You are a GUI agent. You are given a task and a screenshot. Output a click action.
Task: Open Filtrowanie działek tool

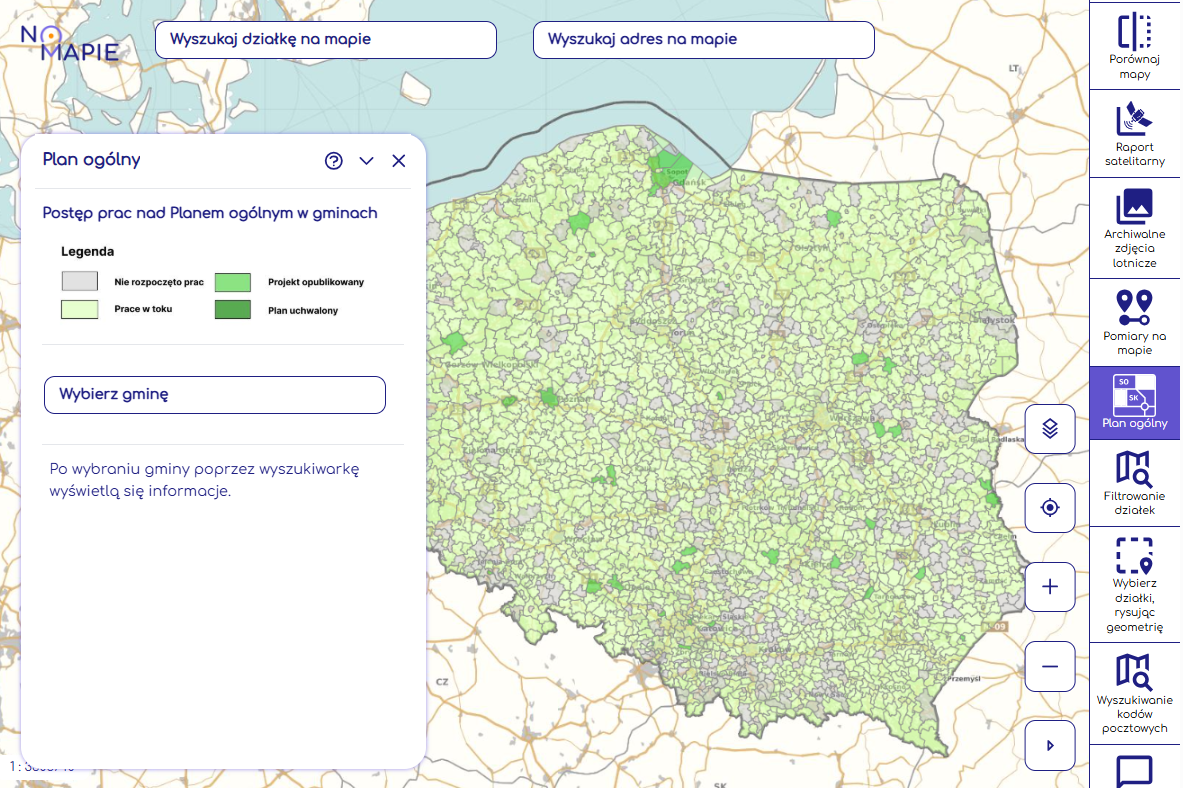coord(1134,482)
